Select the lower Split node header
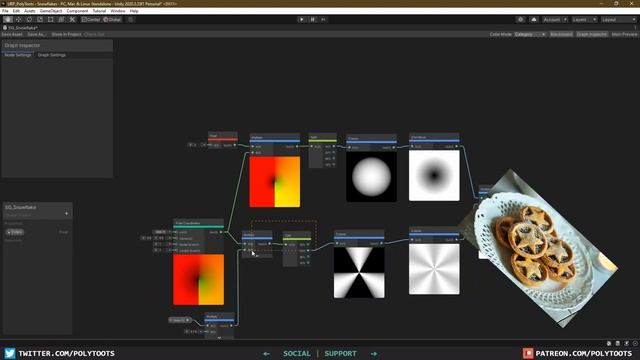 [x=297, y=235]
